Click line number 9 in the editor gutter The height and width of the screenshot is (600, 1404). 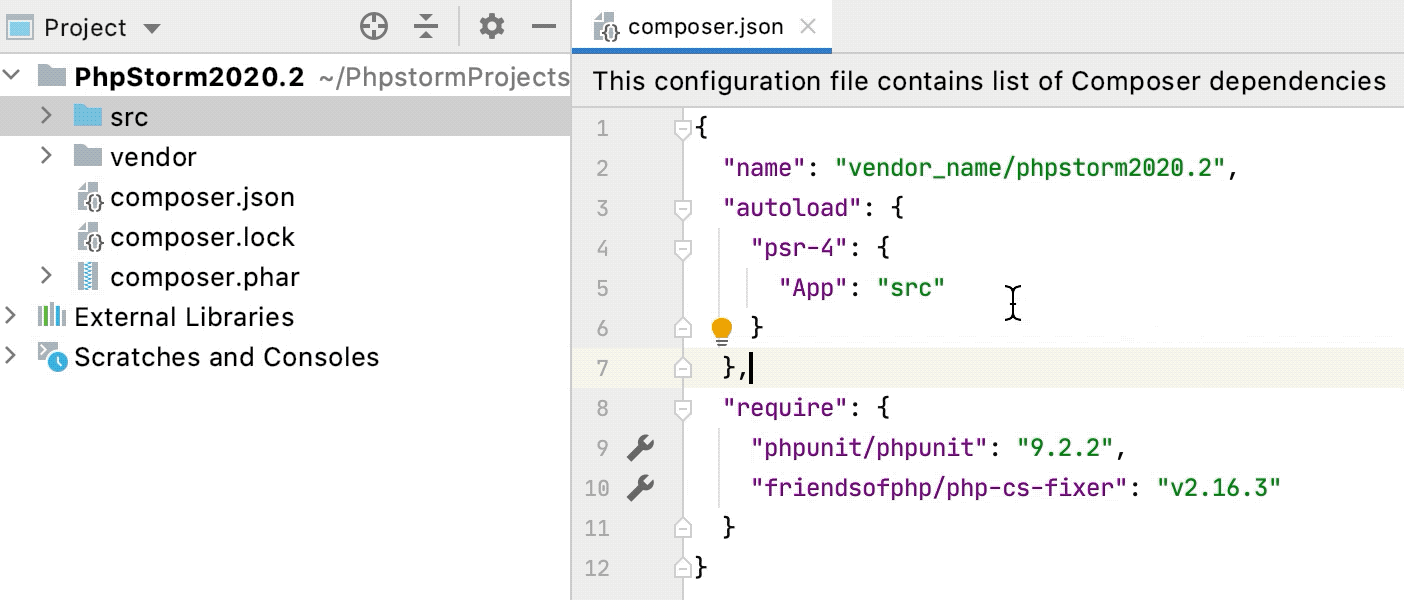601,447
